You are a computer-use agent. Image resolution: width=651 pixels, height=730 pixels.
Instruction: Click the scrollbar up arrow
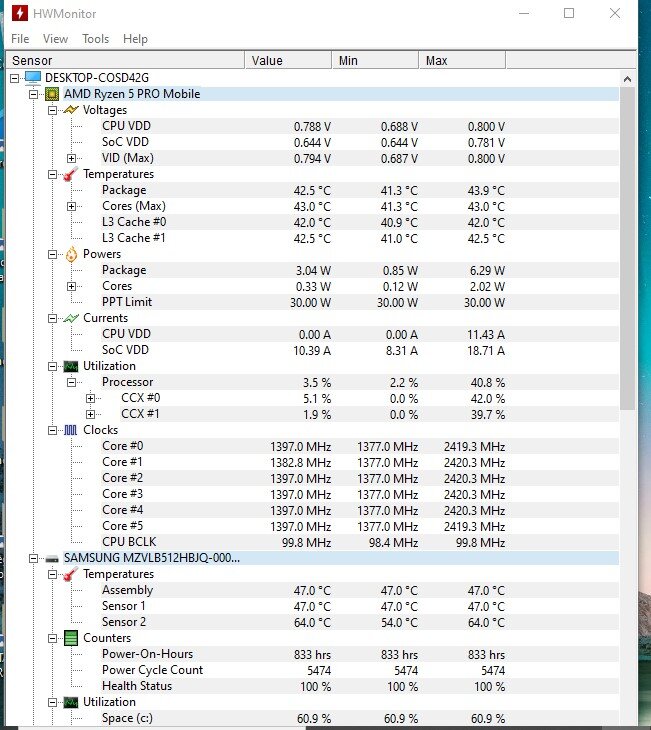coord(627,79)
